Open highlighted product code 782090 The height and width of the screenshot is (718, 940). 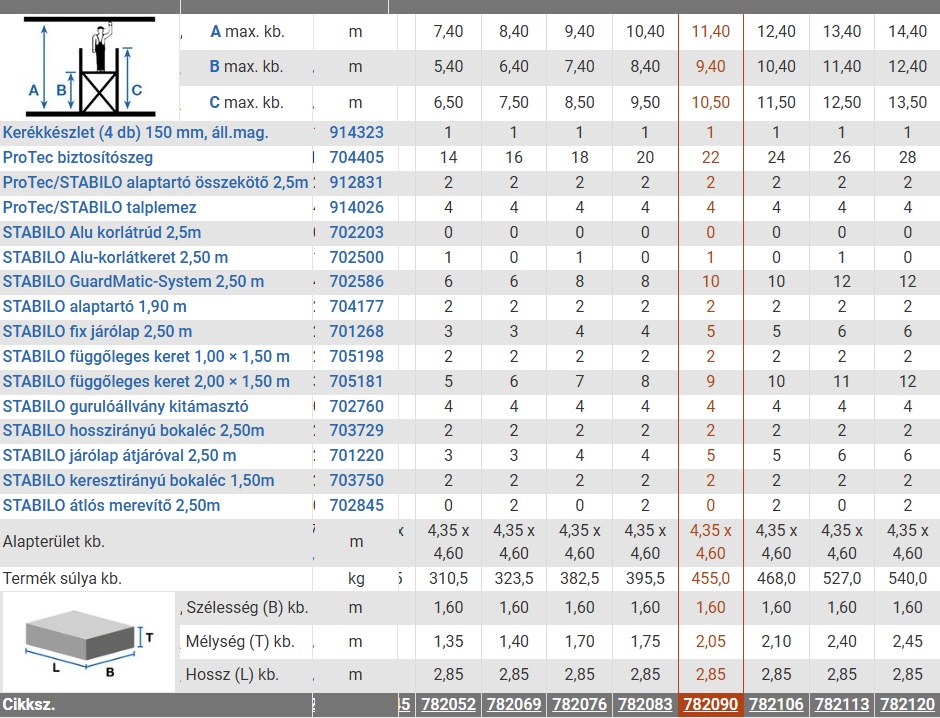tap(711, 704)
